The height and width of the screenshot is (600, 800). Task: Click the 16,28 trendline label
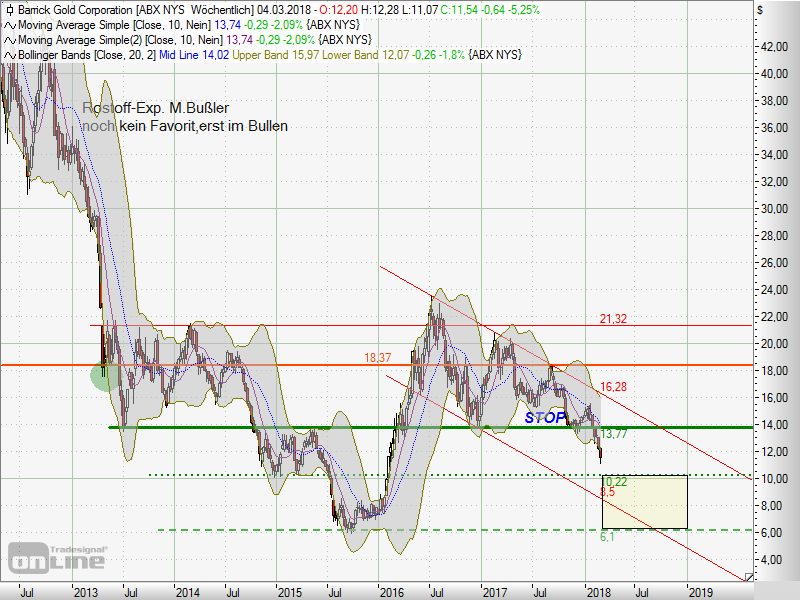[x=613, y=387]
